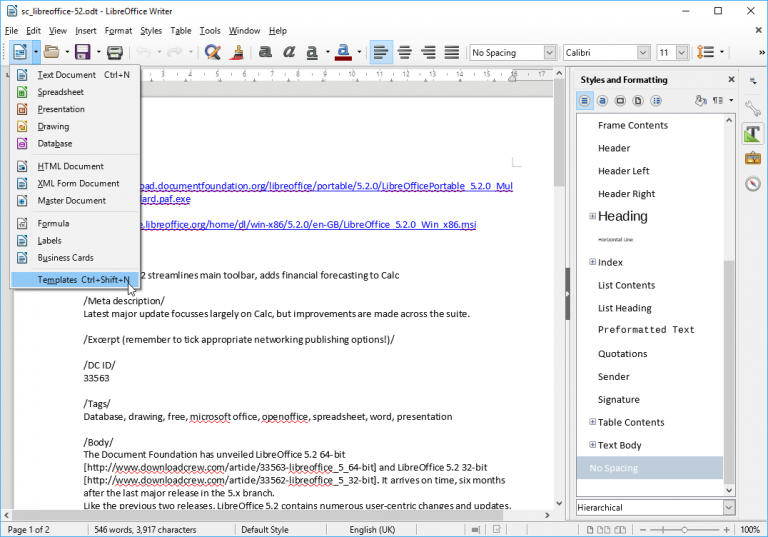Image resolution: width=768 pixels, height=537 pixels.
Task: Apply the font color button
Action: (343, 52)
